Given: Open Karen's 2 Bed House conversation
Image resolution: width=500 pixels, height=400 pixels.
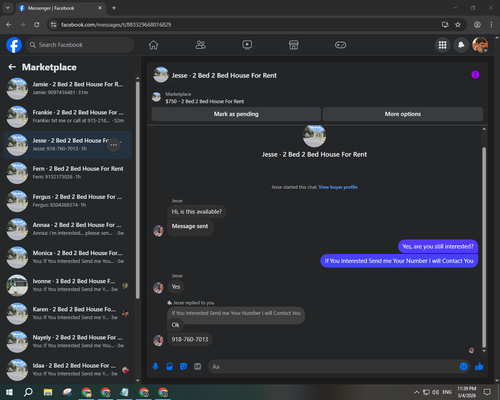Looking at the screenshot, I should [68, 313].
